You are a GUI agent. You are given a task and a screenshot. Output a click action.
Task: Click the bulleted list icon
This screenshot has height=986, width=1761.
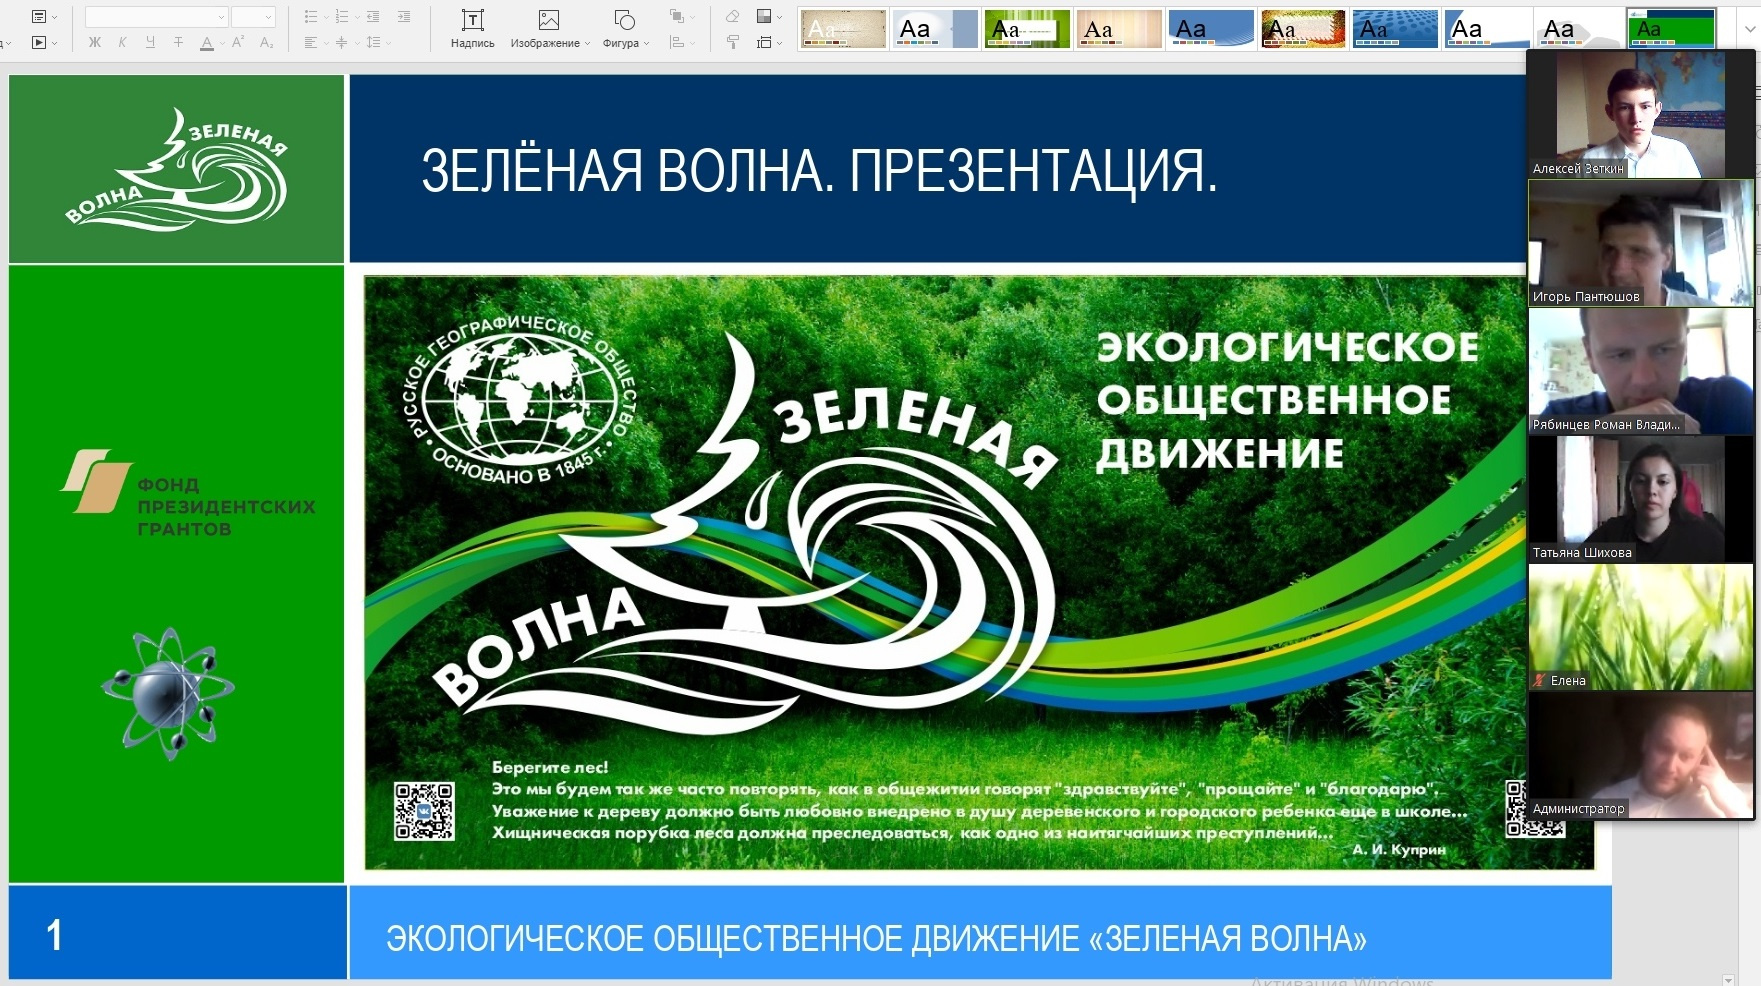[311, 17]
